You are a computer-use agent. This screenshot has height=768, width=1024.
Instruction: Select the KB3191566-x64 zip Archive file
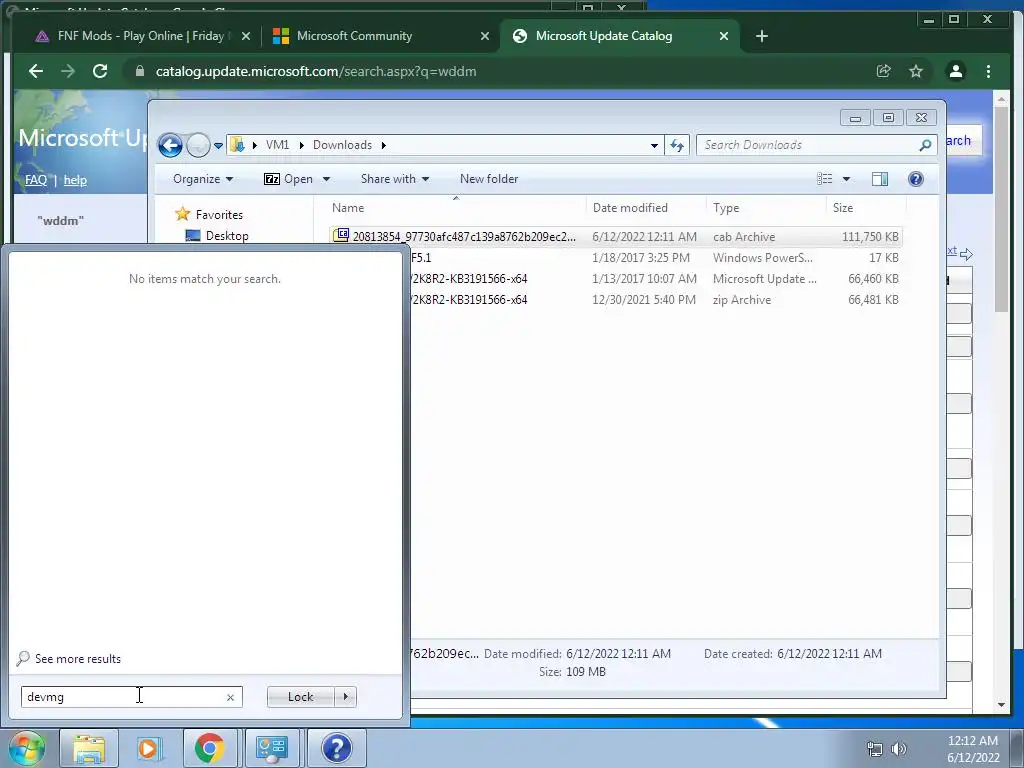656,300
